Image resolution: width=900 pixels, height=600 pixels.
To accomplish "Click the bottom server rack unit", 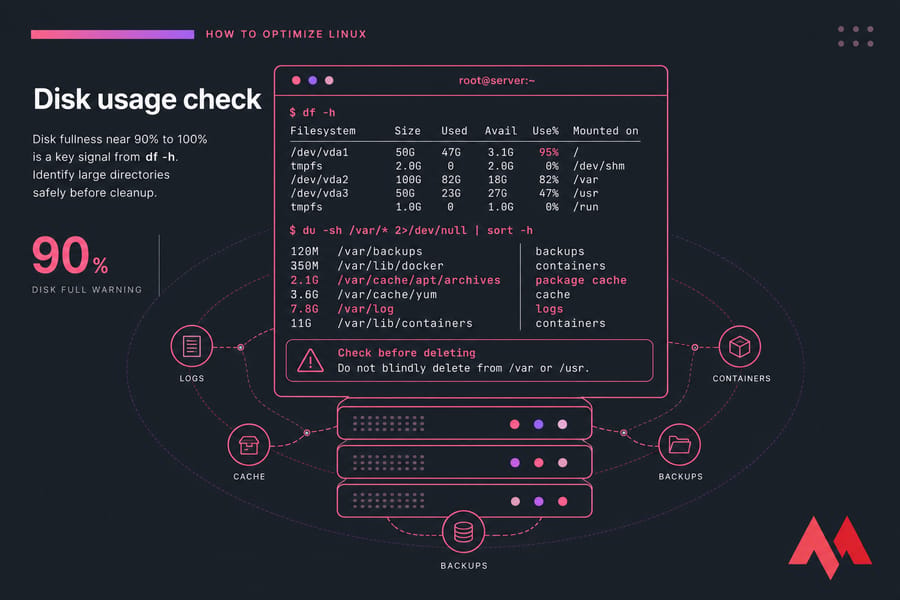I will pyautogui.click(x=464, y=501).
